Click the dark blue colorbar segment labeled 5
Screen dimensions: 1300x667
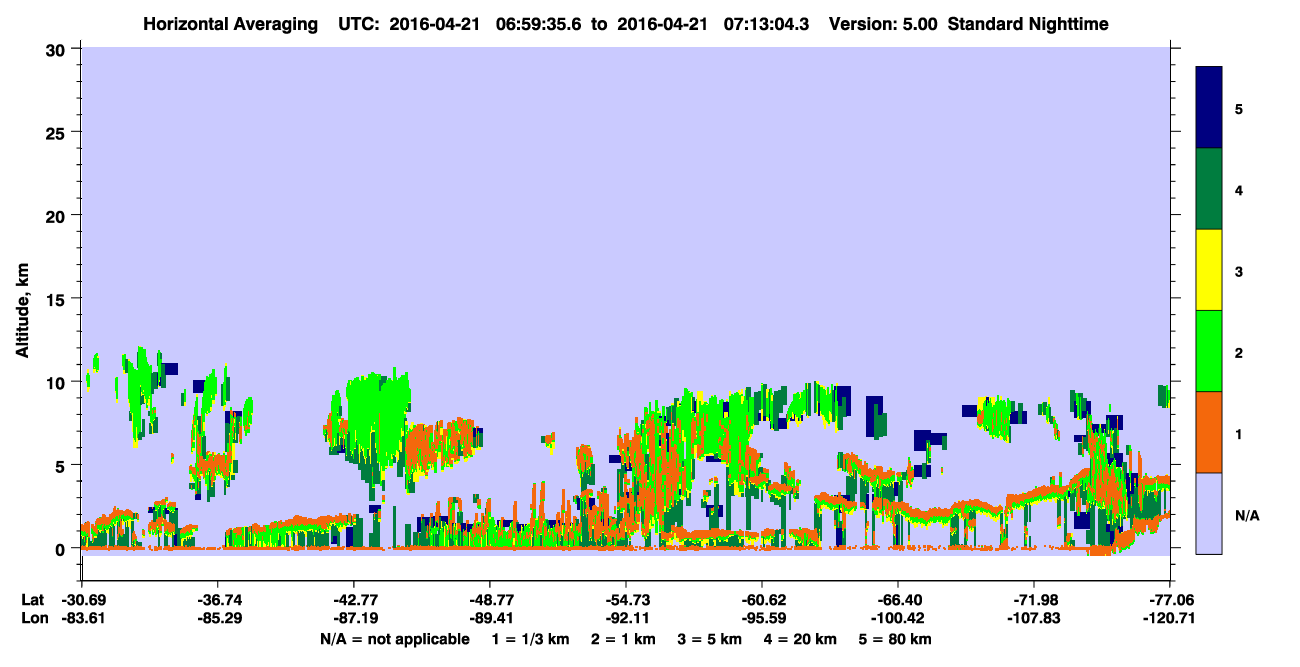pyautogui.click(x=1209, y=107)
